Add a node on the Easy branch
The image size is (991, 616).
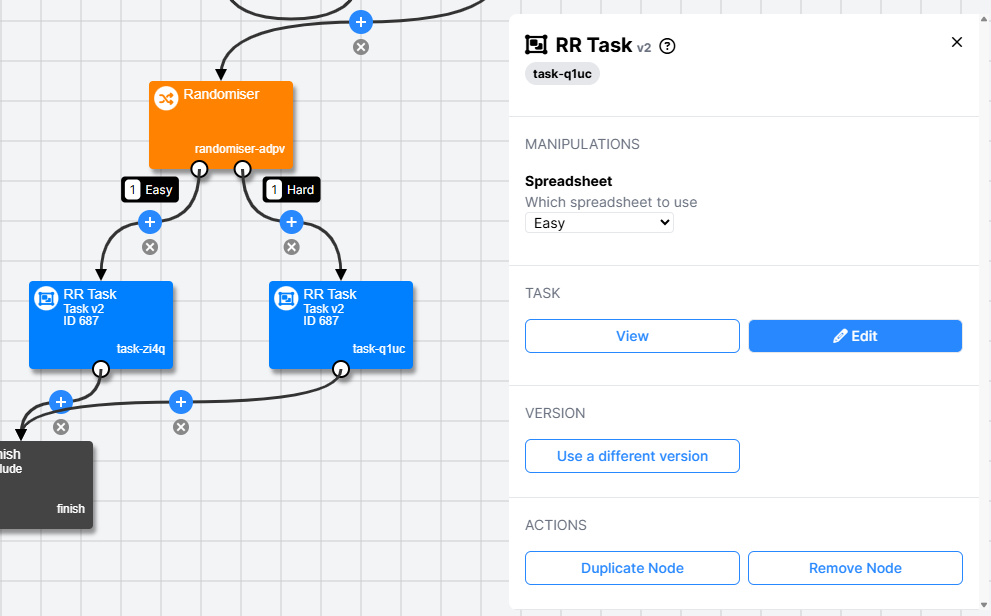pos(150,222)
